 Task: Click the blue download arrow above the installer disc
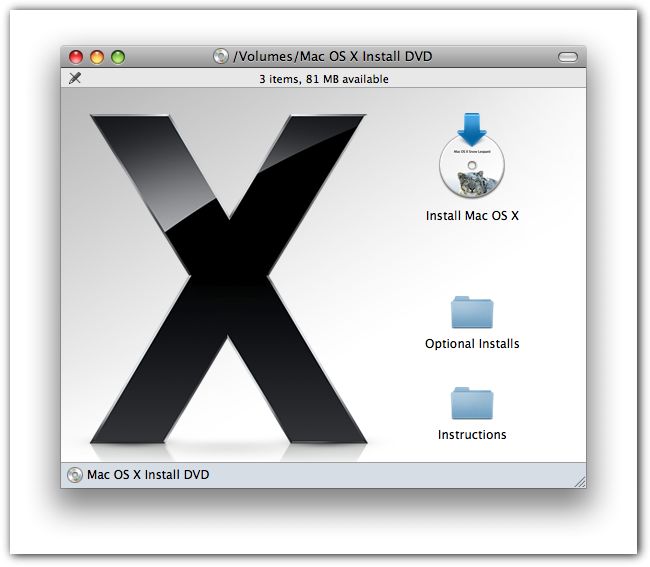(472, 128)
